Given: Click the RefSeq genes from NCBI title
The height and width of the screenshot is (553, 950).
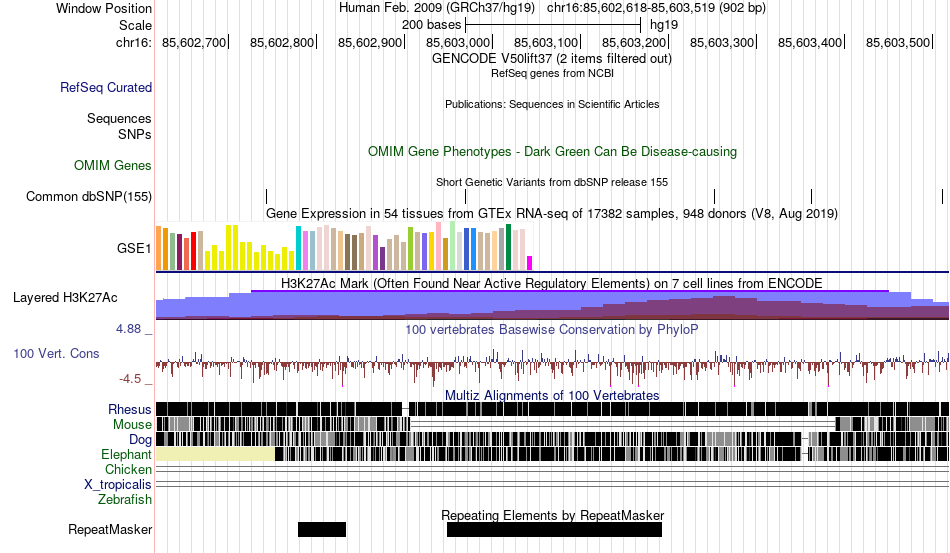Looking at the screenshot, I should (x=552, y=73).
